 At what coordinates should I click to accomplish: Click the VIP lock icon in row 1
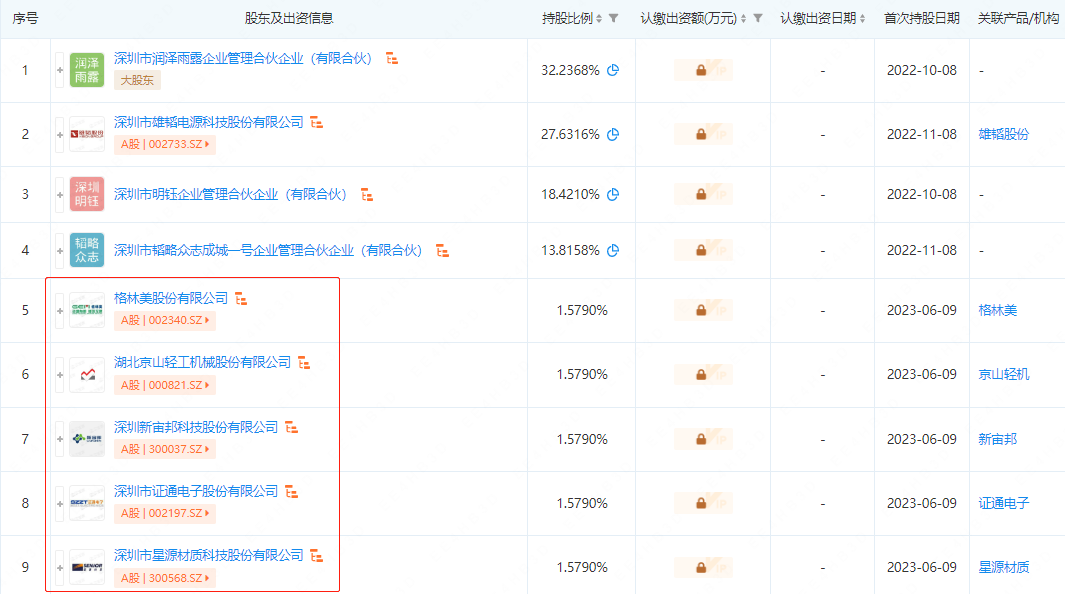tap(703, 70)
